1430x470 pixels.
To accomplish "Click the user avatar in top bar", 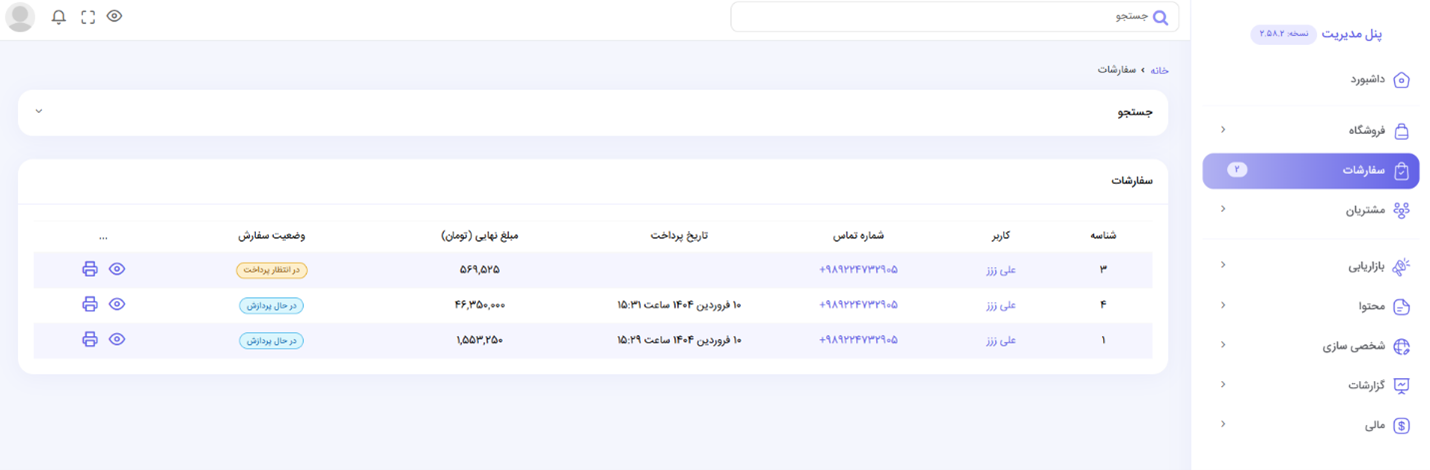I will click(20, 17).
